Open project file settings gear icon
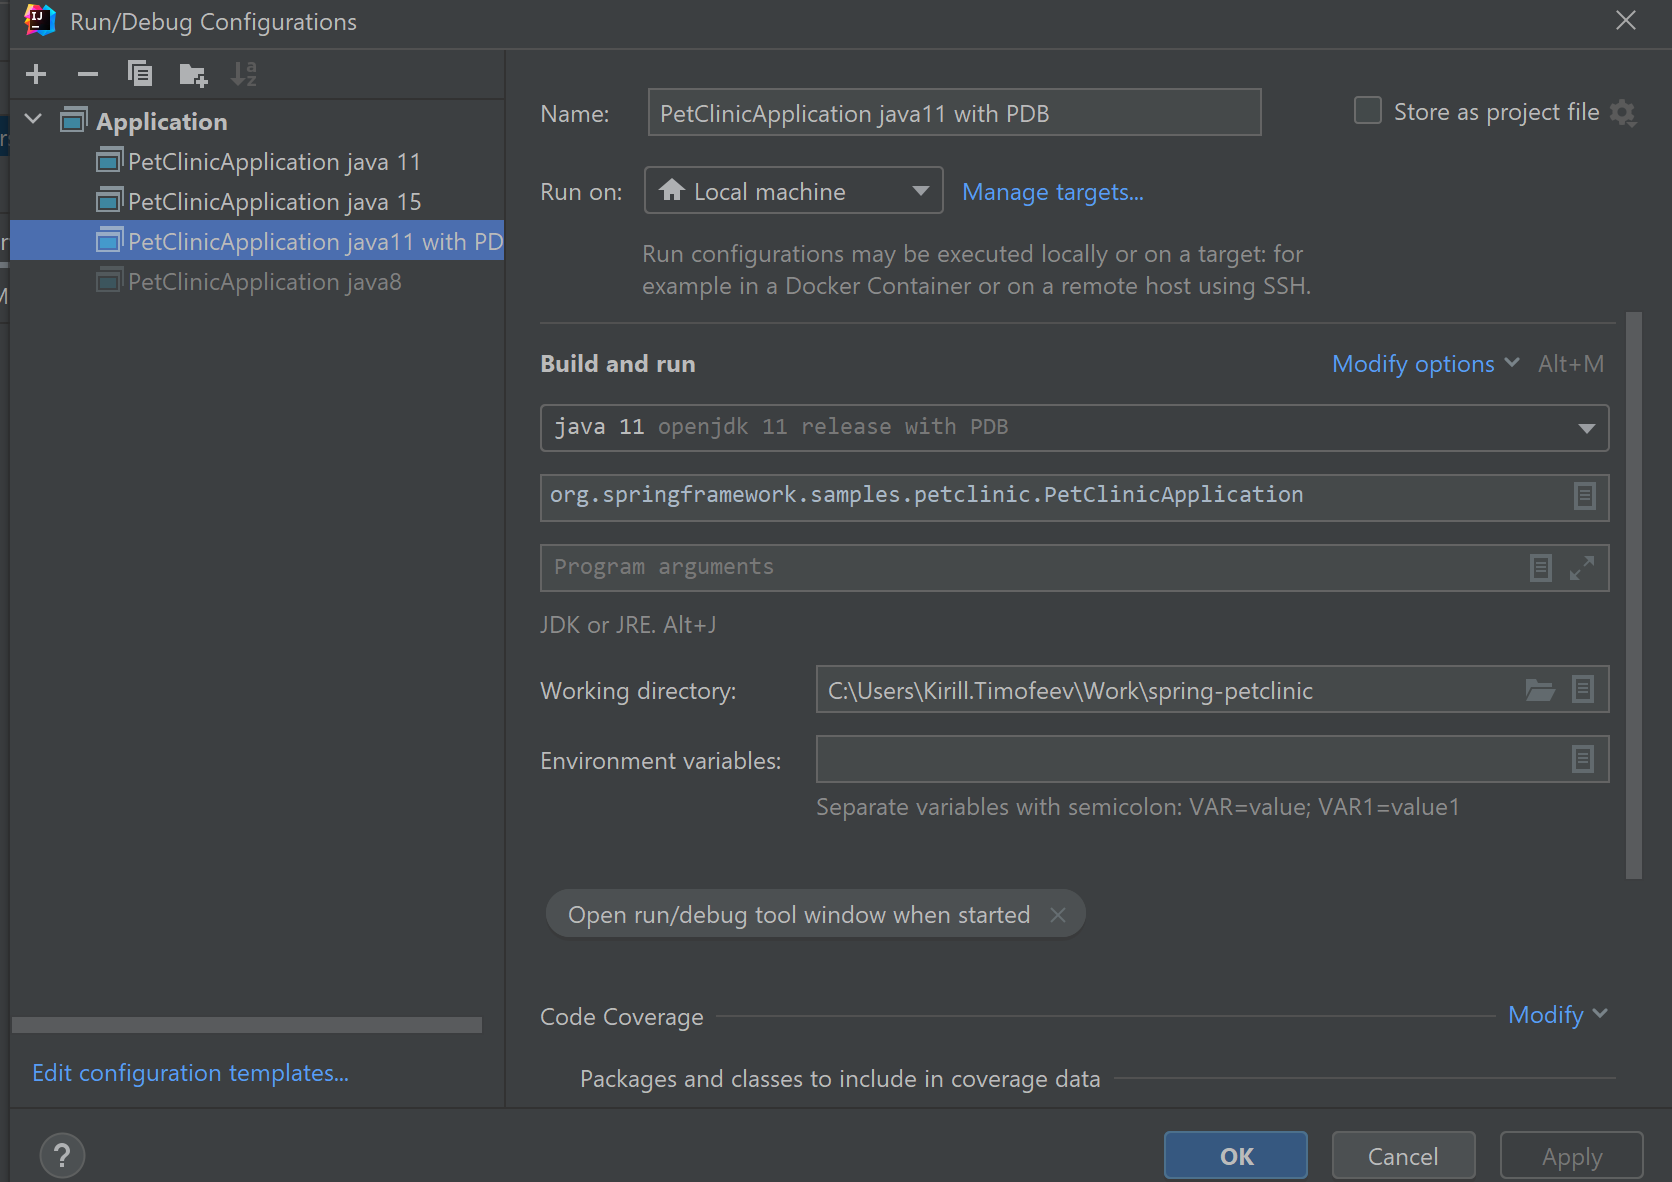Screen dimensions: 1672x1182 (1623, 113)
